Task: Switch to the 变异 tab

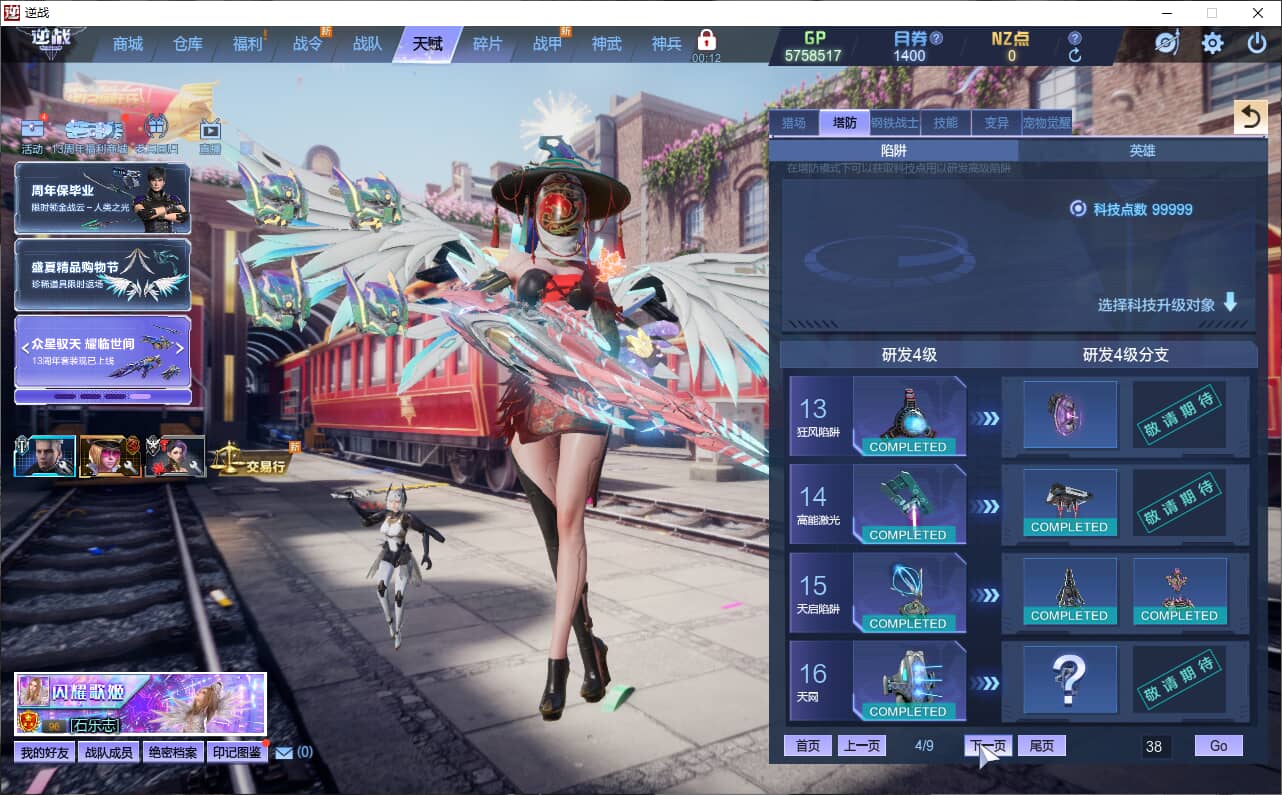Action: [996, 123]
